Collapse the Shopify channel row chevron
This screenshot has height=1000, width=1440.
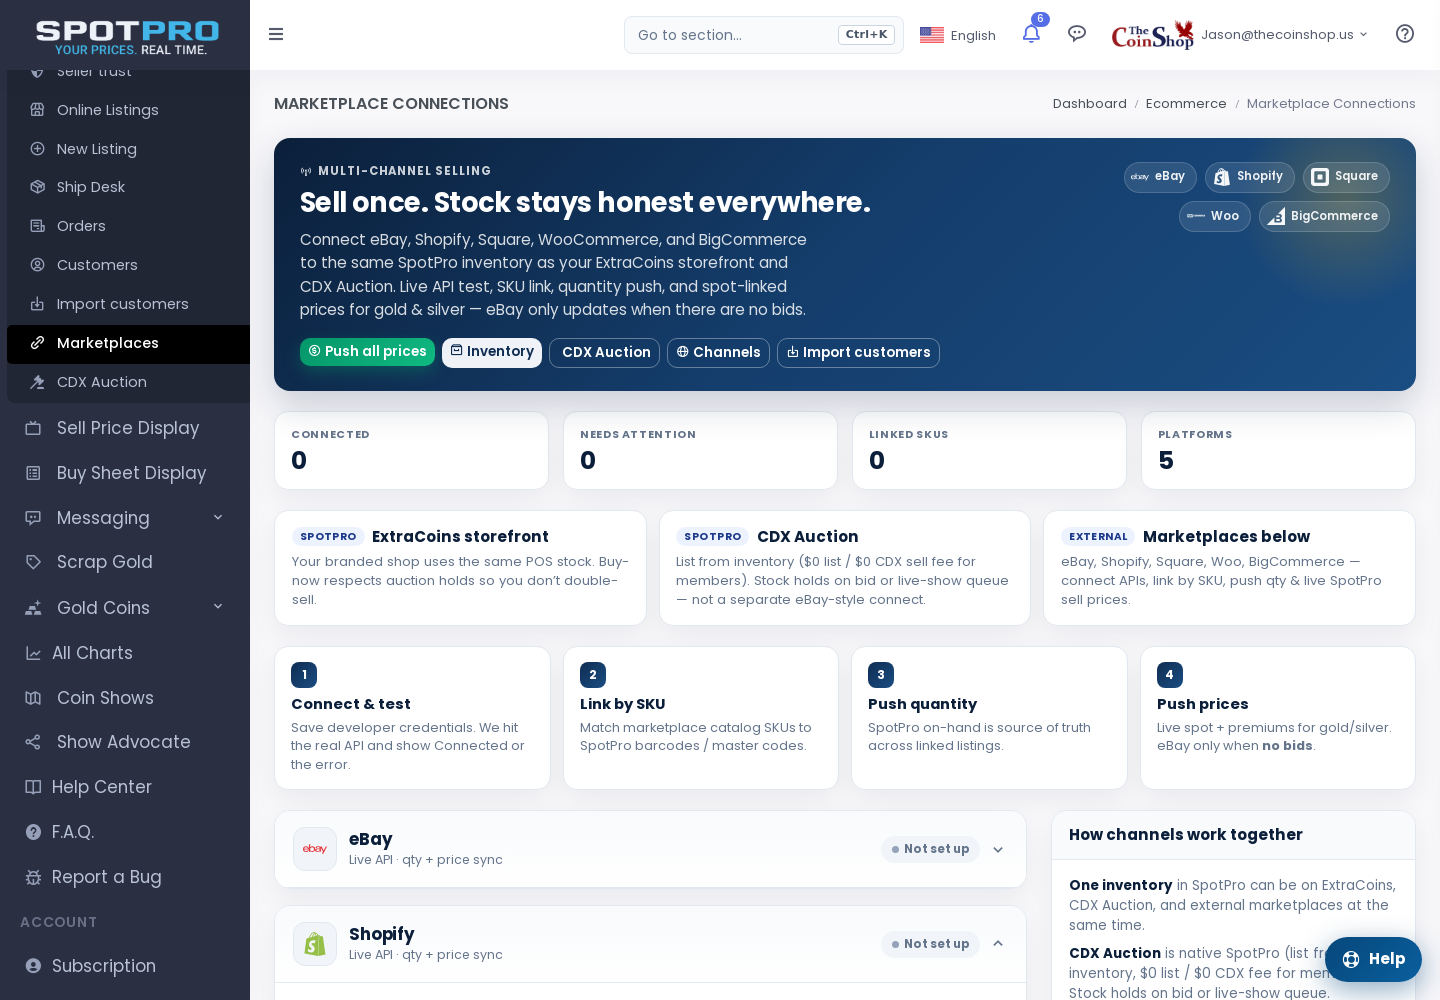tap(998, 944)
